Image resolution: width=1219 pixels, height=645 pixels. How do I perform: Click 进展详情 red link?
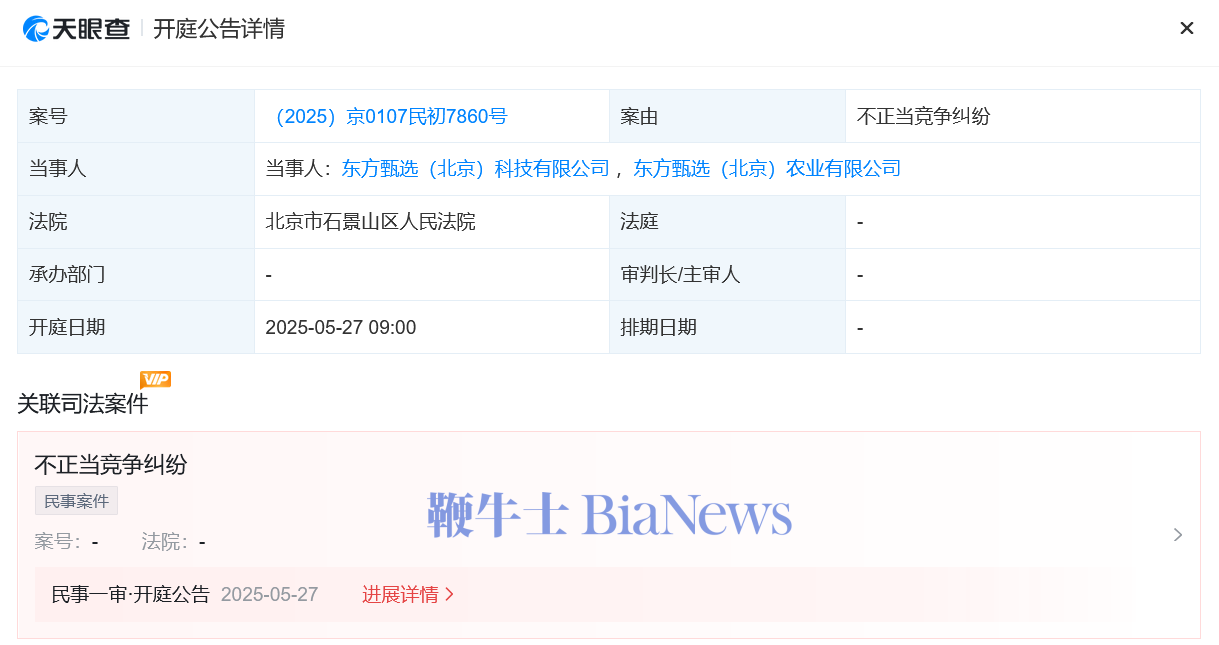click(x=400, y=594)
